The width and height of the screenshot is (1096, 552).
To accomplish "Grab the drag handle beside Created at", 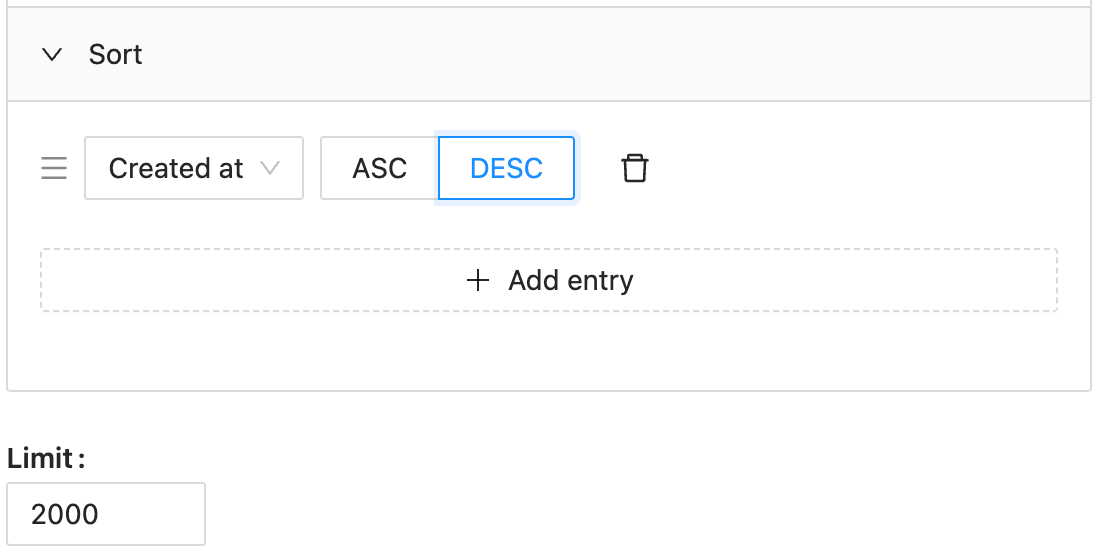I will pyautogui.click(x=54, y=168).
